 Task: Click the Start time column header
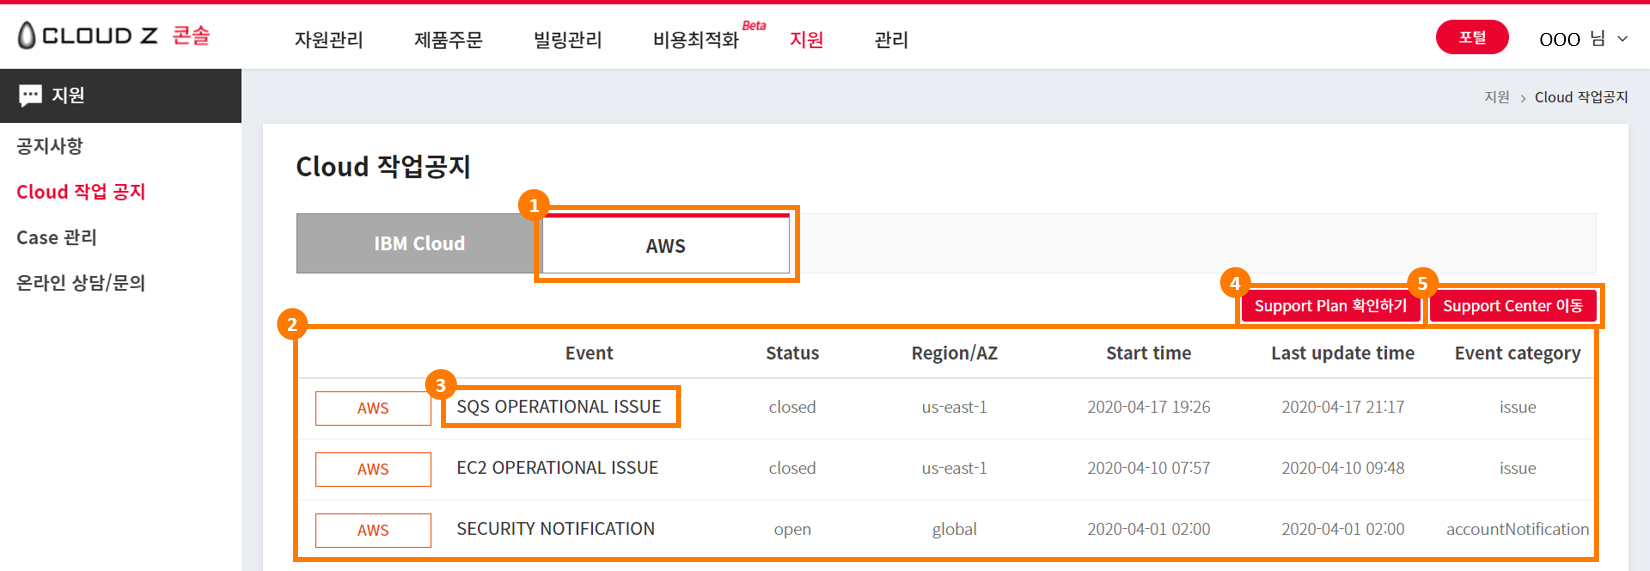pos(1148,353)
